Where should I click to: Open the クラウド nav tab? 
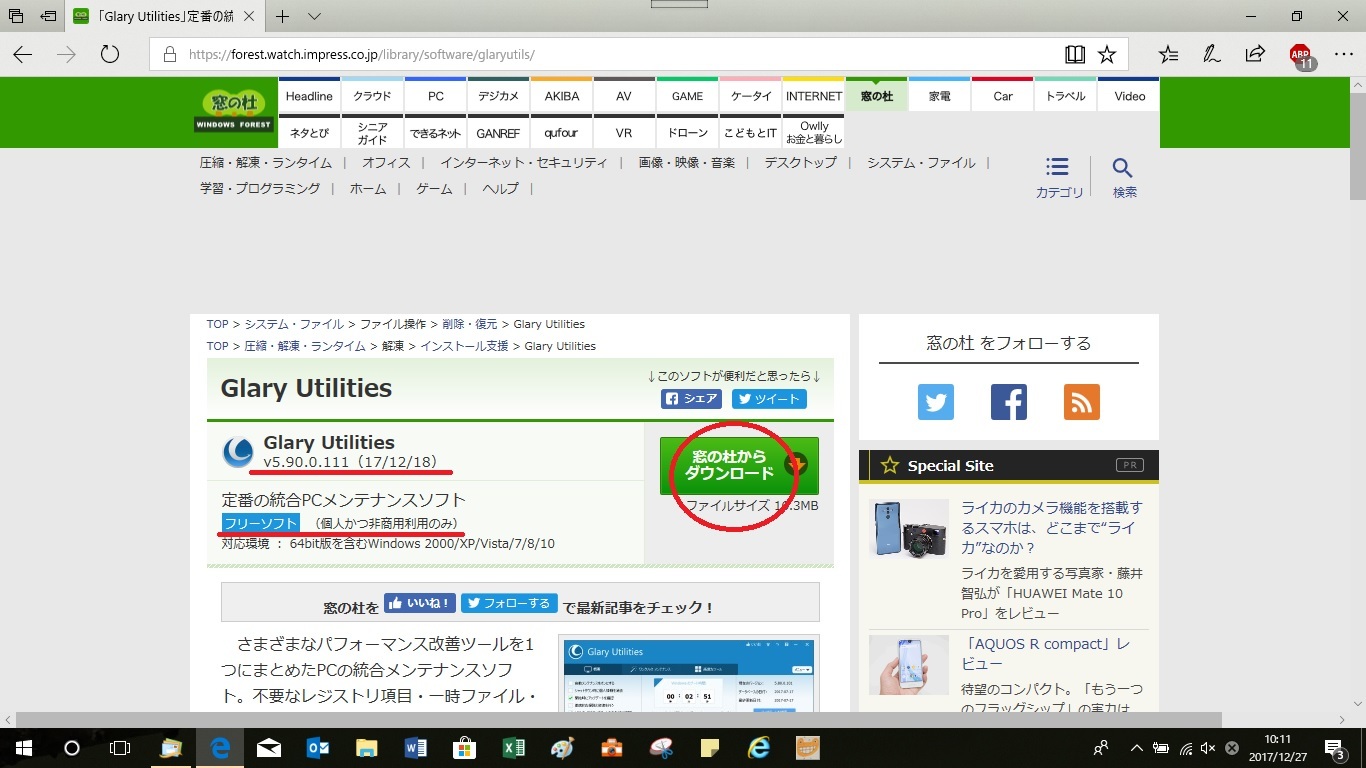pos(372,96)
